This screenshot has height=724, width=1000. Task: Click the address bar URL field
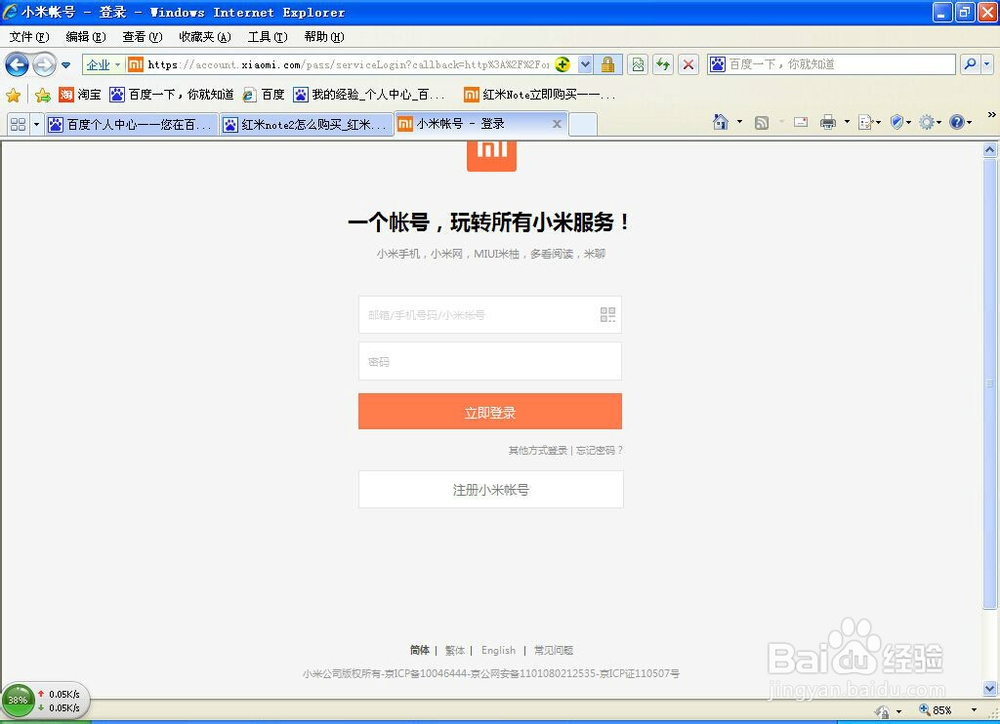pyautogui.click(x=348, y=64)
